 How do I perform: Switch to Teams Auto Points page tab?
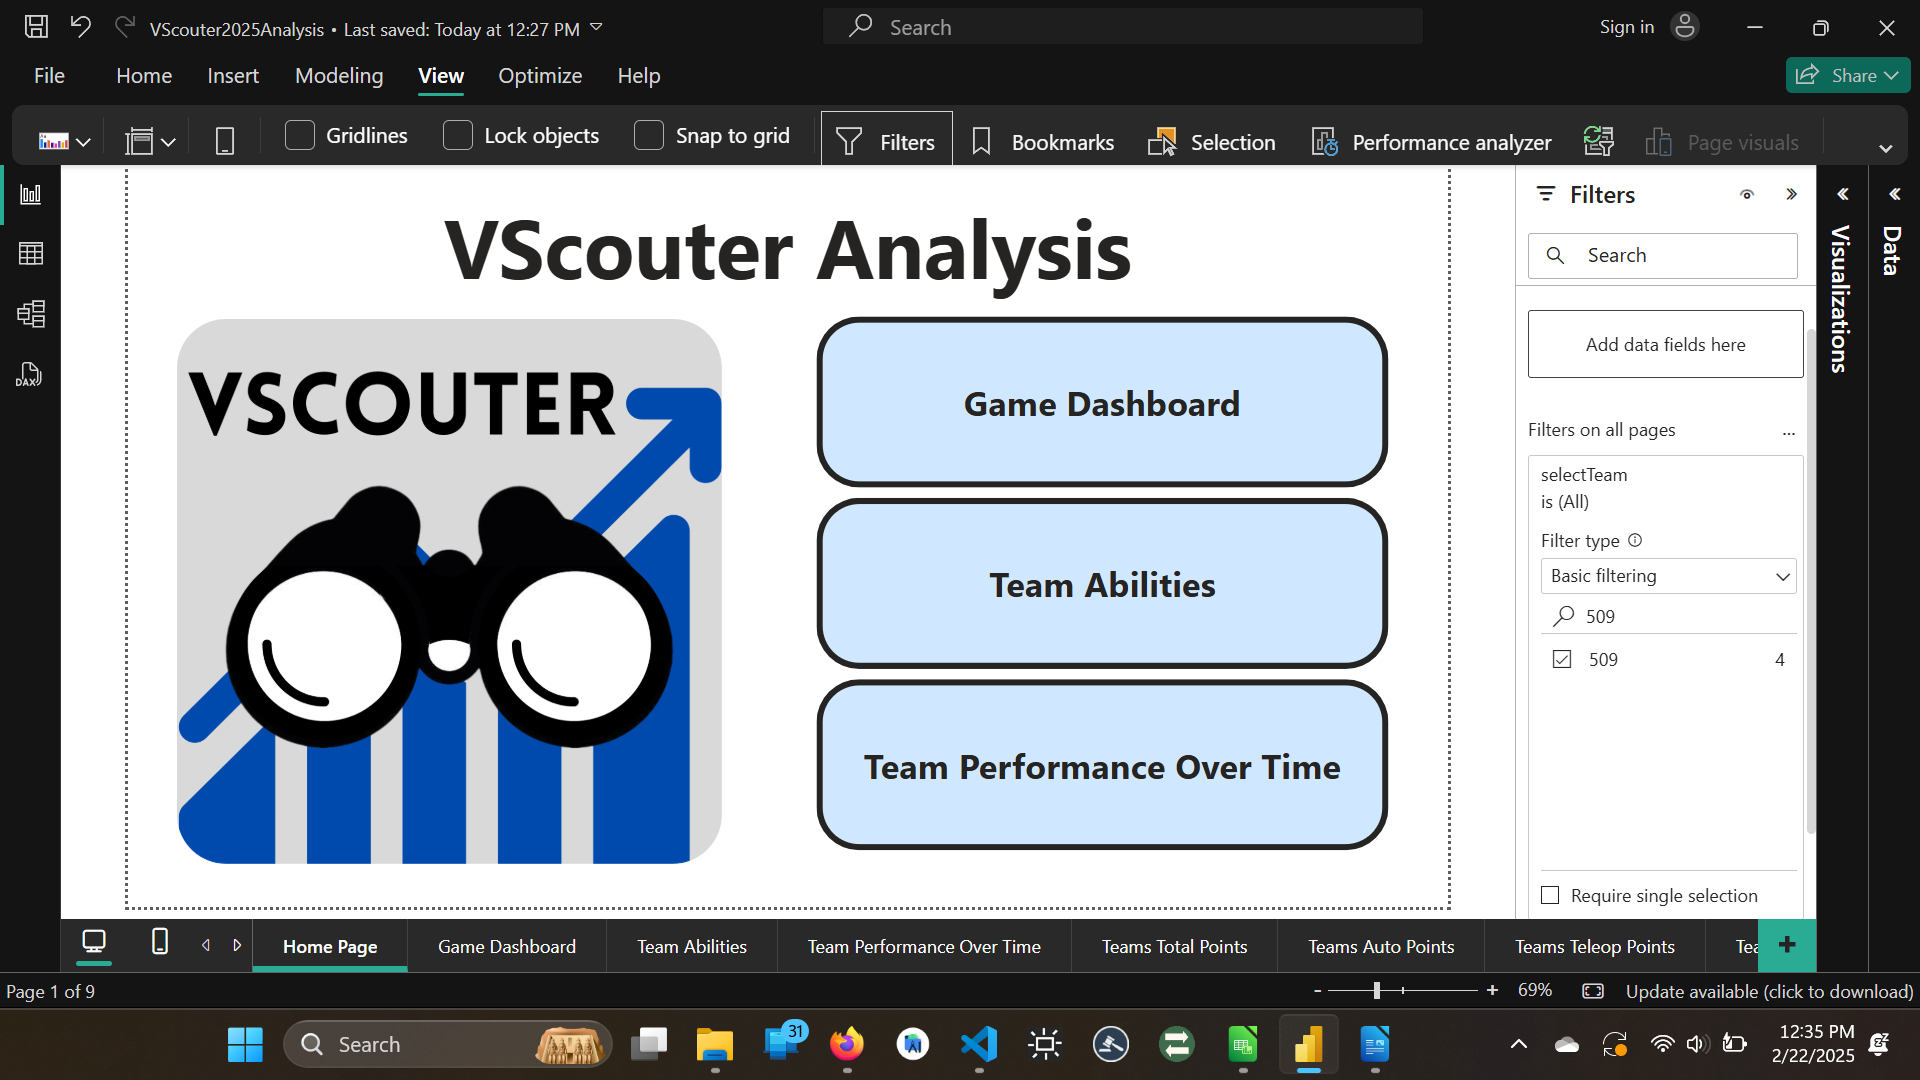click(x=1381, y=946)
